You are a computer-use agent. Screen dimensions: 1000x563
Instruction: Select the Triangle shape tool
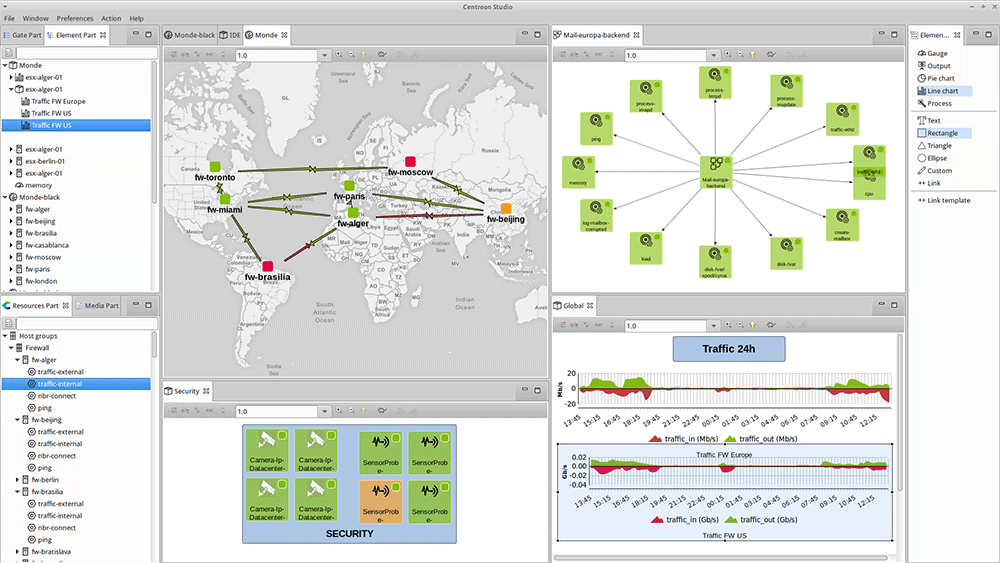pos(934,146)
